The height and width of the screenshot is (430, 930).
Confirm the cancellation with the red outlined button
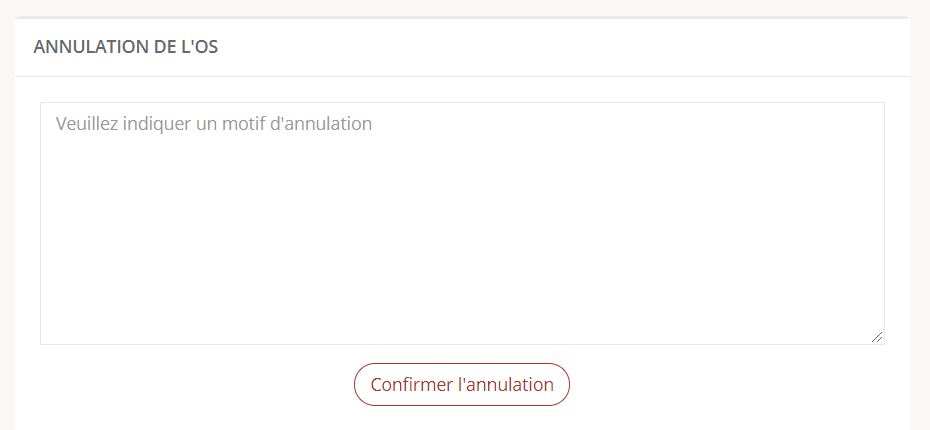pos(462,384)
